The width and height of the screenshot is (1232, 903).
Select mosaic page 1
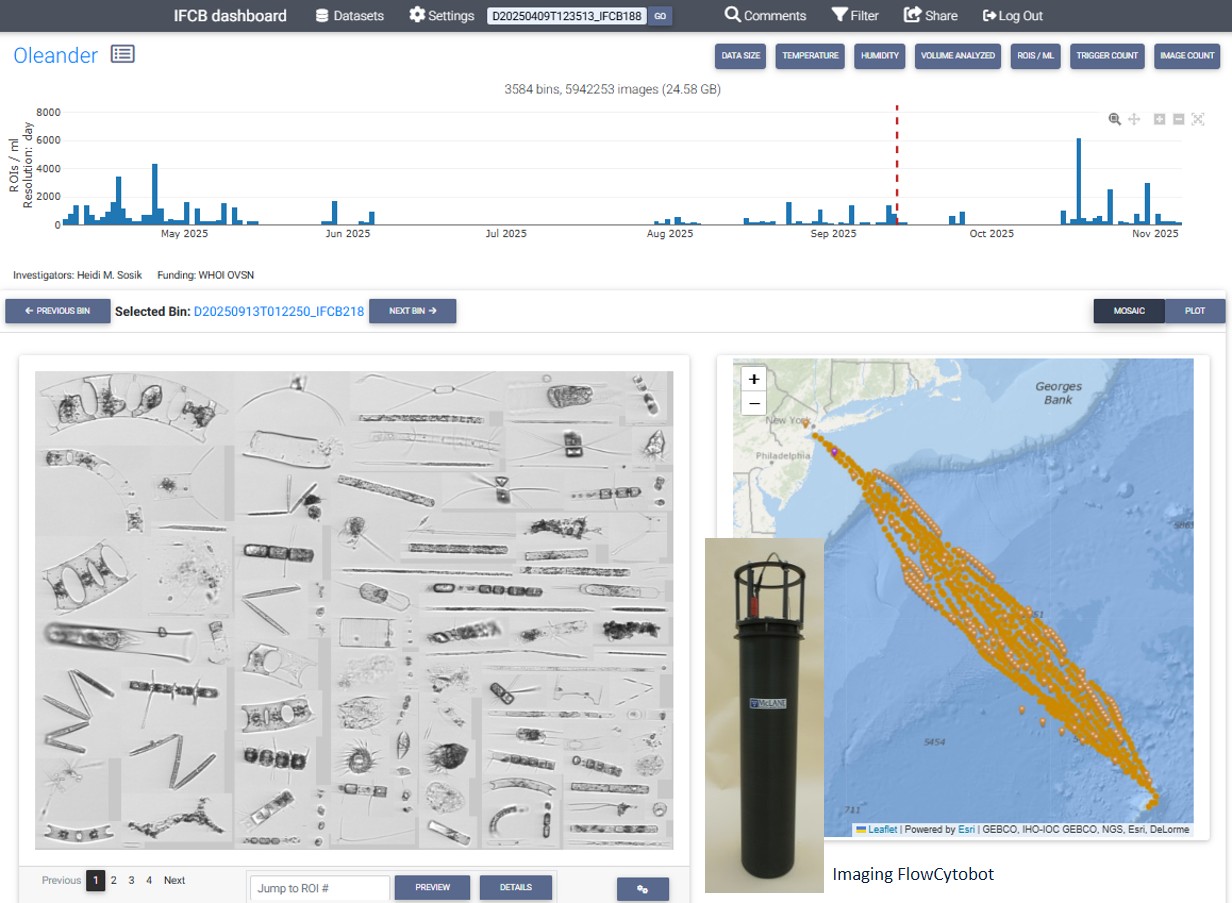pyautogui.click(x=95, y=880)
